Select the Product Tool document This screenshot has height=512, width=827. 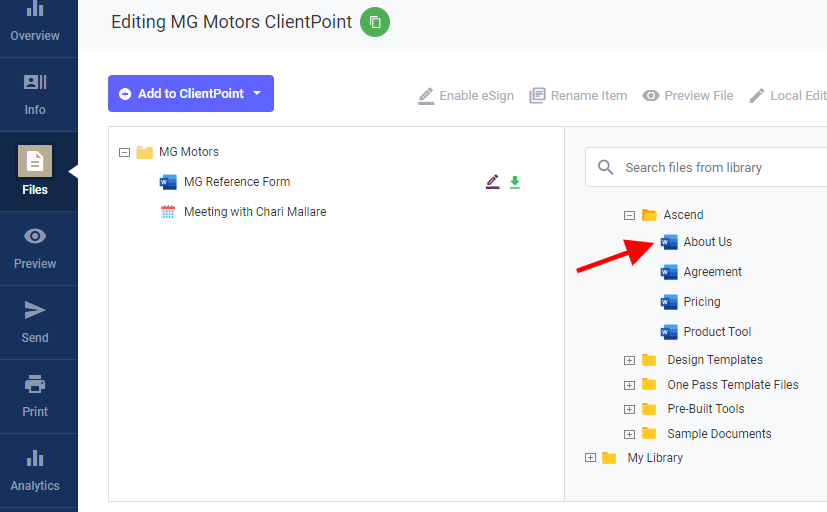point(717,332)
